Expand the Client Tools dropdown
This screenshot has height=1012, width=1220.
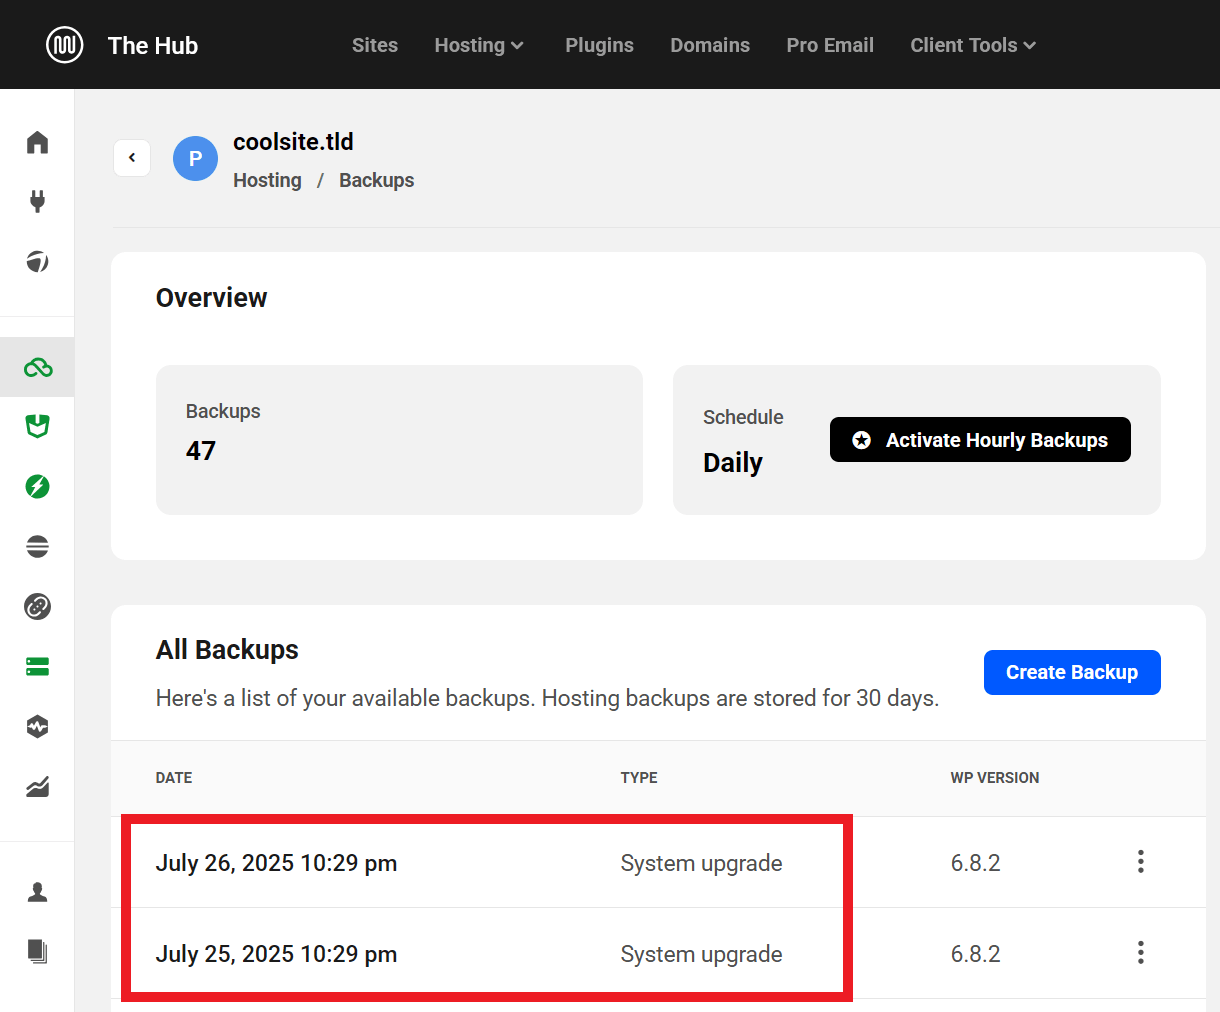pos(973,45)
